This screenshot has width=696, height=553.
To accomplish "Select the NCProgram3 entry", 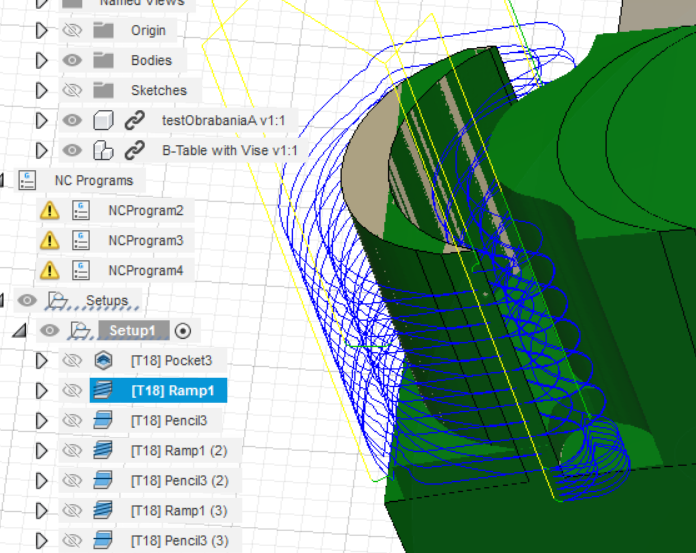I will 146,241.
